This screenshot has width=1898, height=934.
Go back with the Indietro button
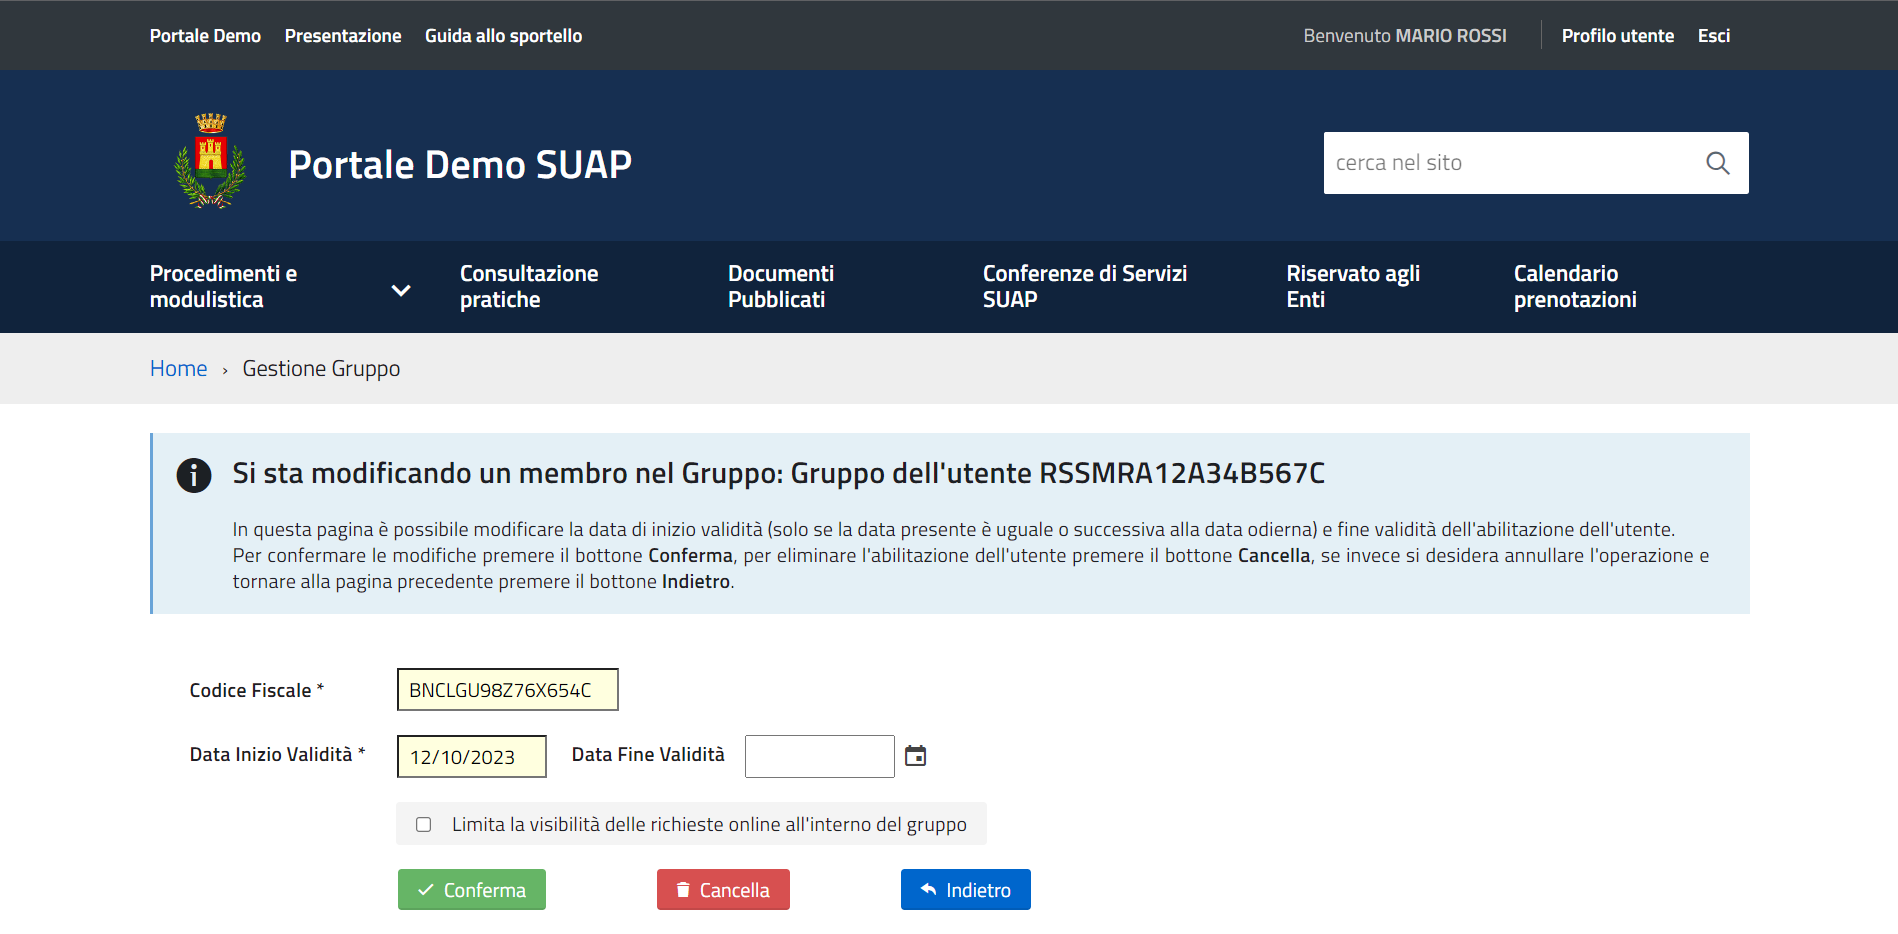pos(965,890)
